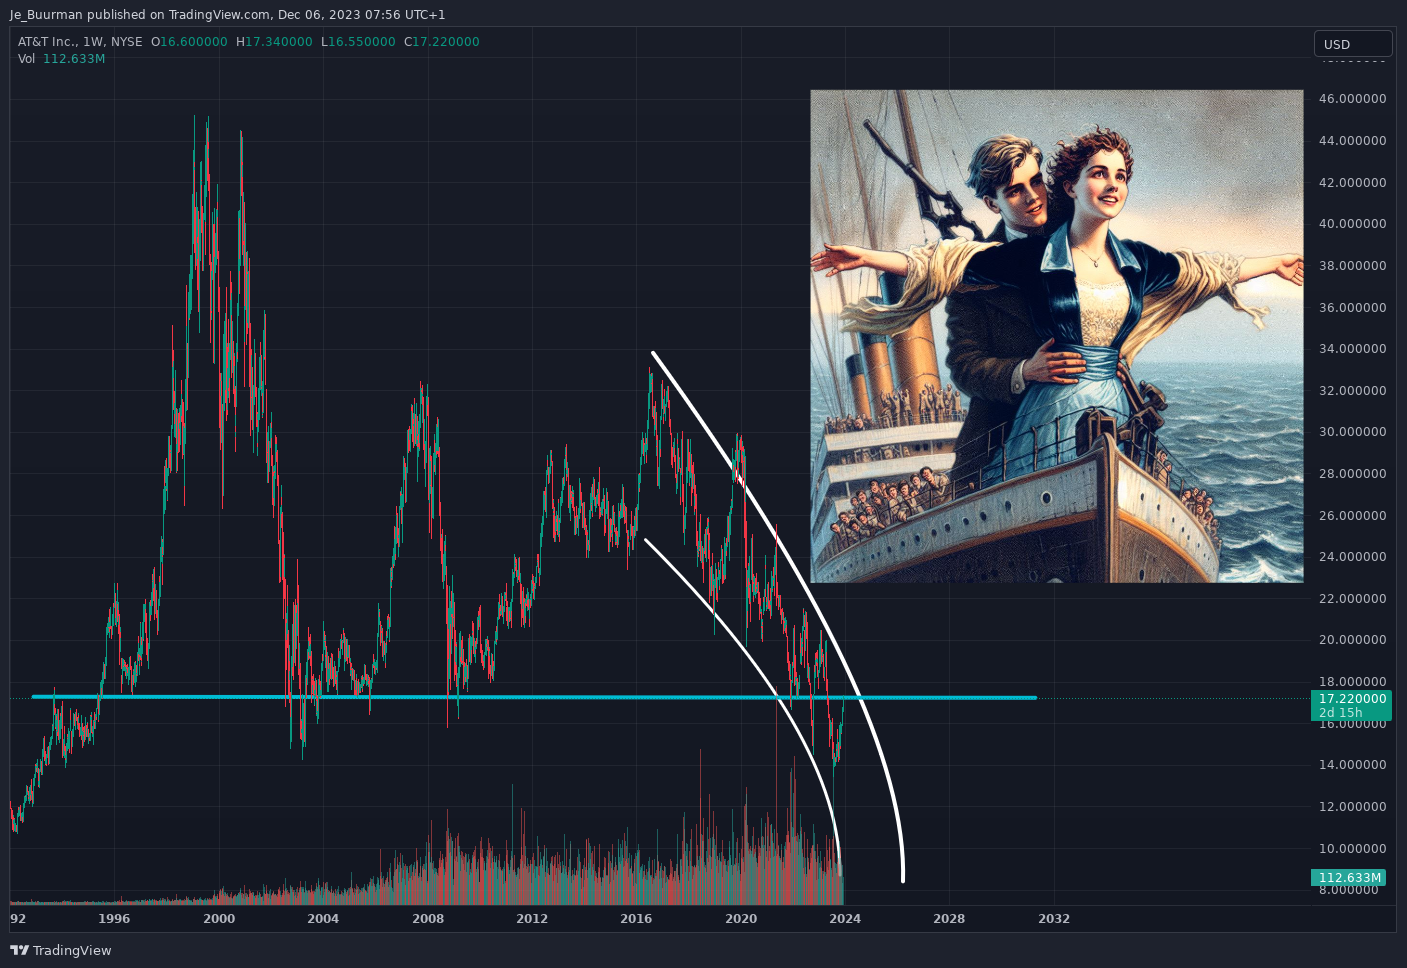Click the 112.633M volume axis label
The width and height of the screenshot is (1407, 968).
tap(1349, 878)
